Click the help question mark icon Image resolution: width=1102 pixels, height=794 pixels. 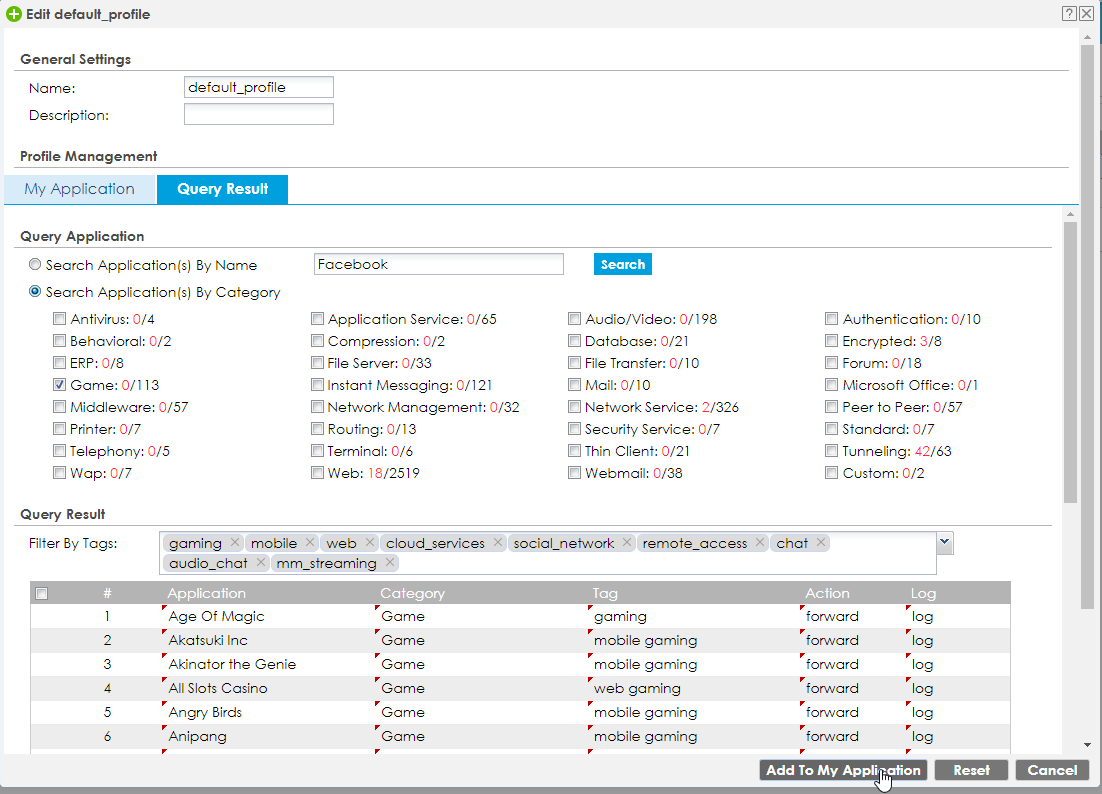1069,13
